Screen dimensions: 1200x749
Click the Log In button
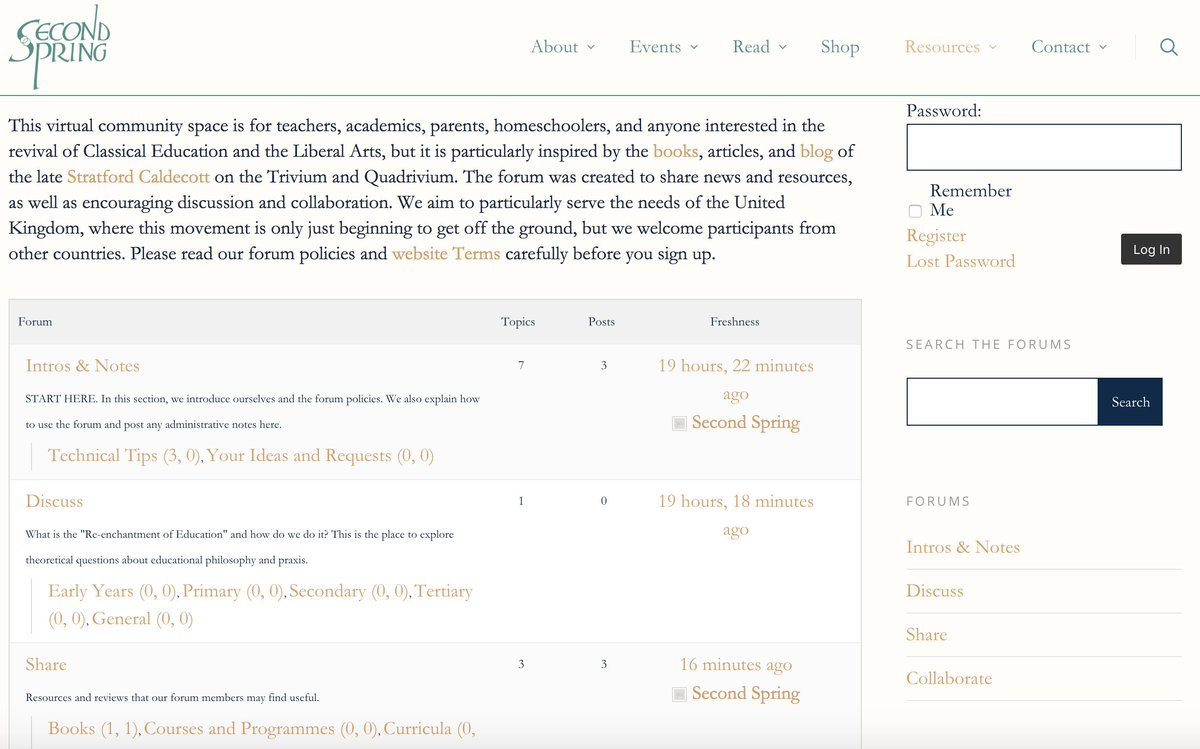click(x=1151, y=249)
